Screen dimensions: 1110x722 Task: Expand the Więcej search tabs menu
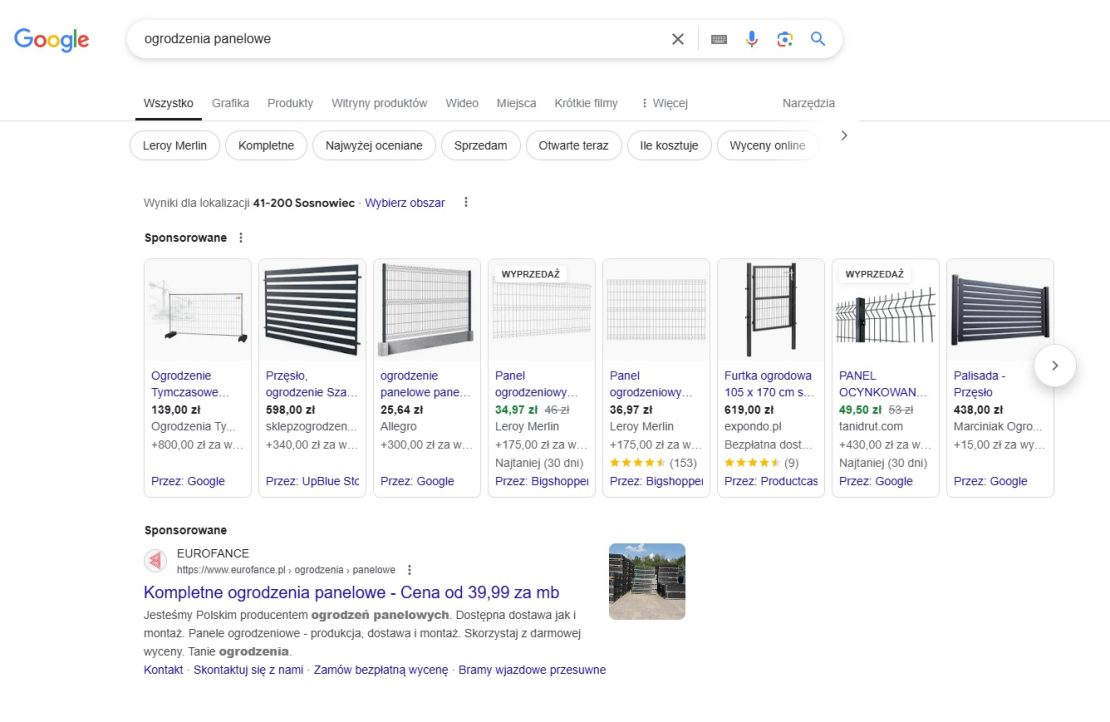664,103
